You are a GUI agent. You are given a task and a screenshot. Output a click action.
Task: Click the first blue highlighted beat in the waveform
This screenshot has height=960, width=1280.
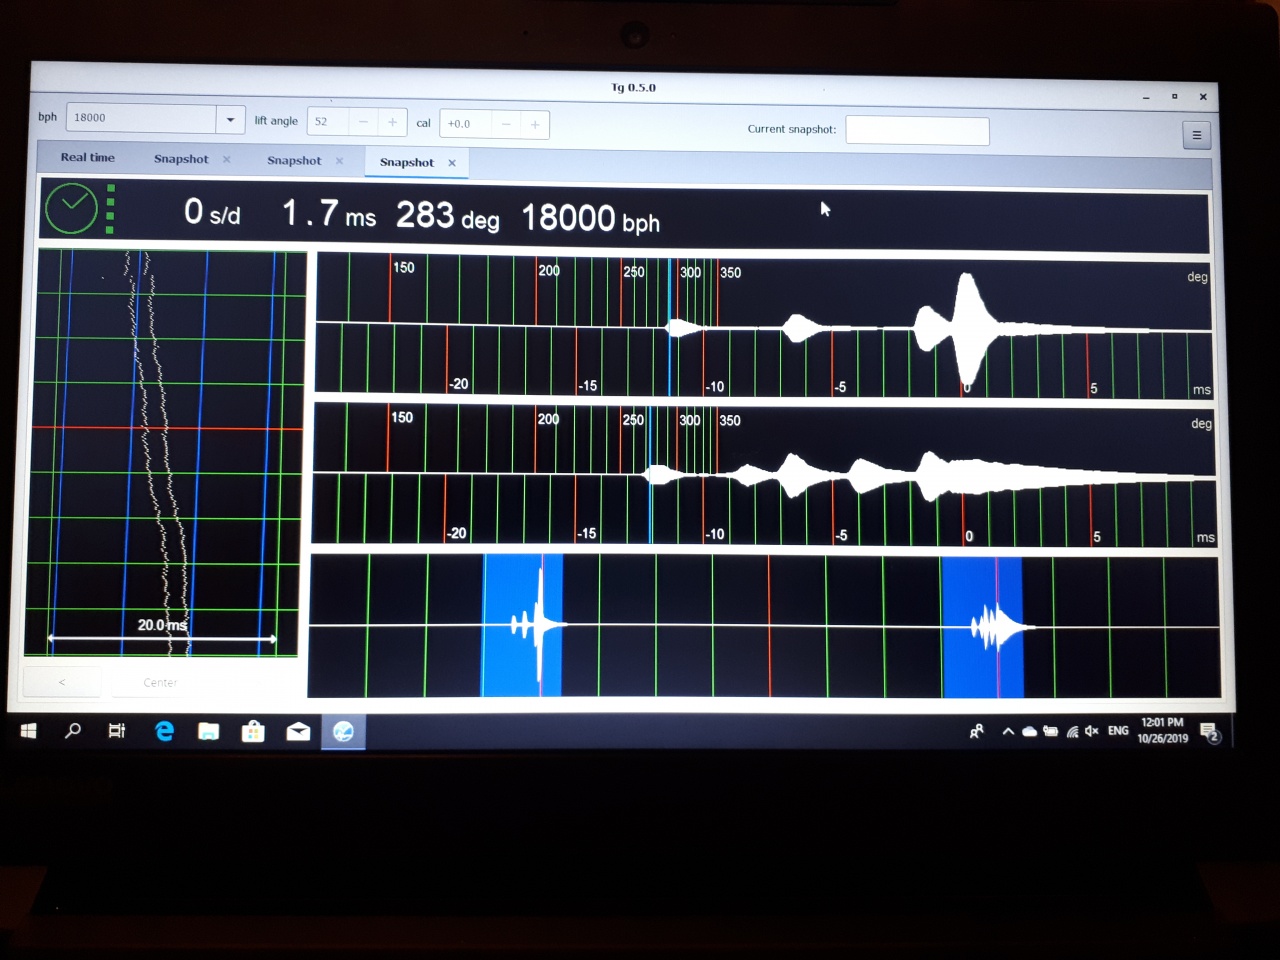(x=522, y=625)
